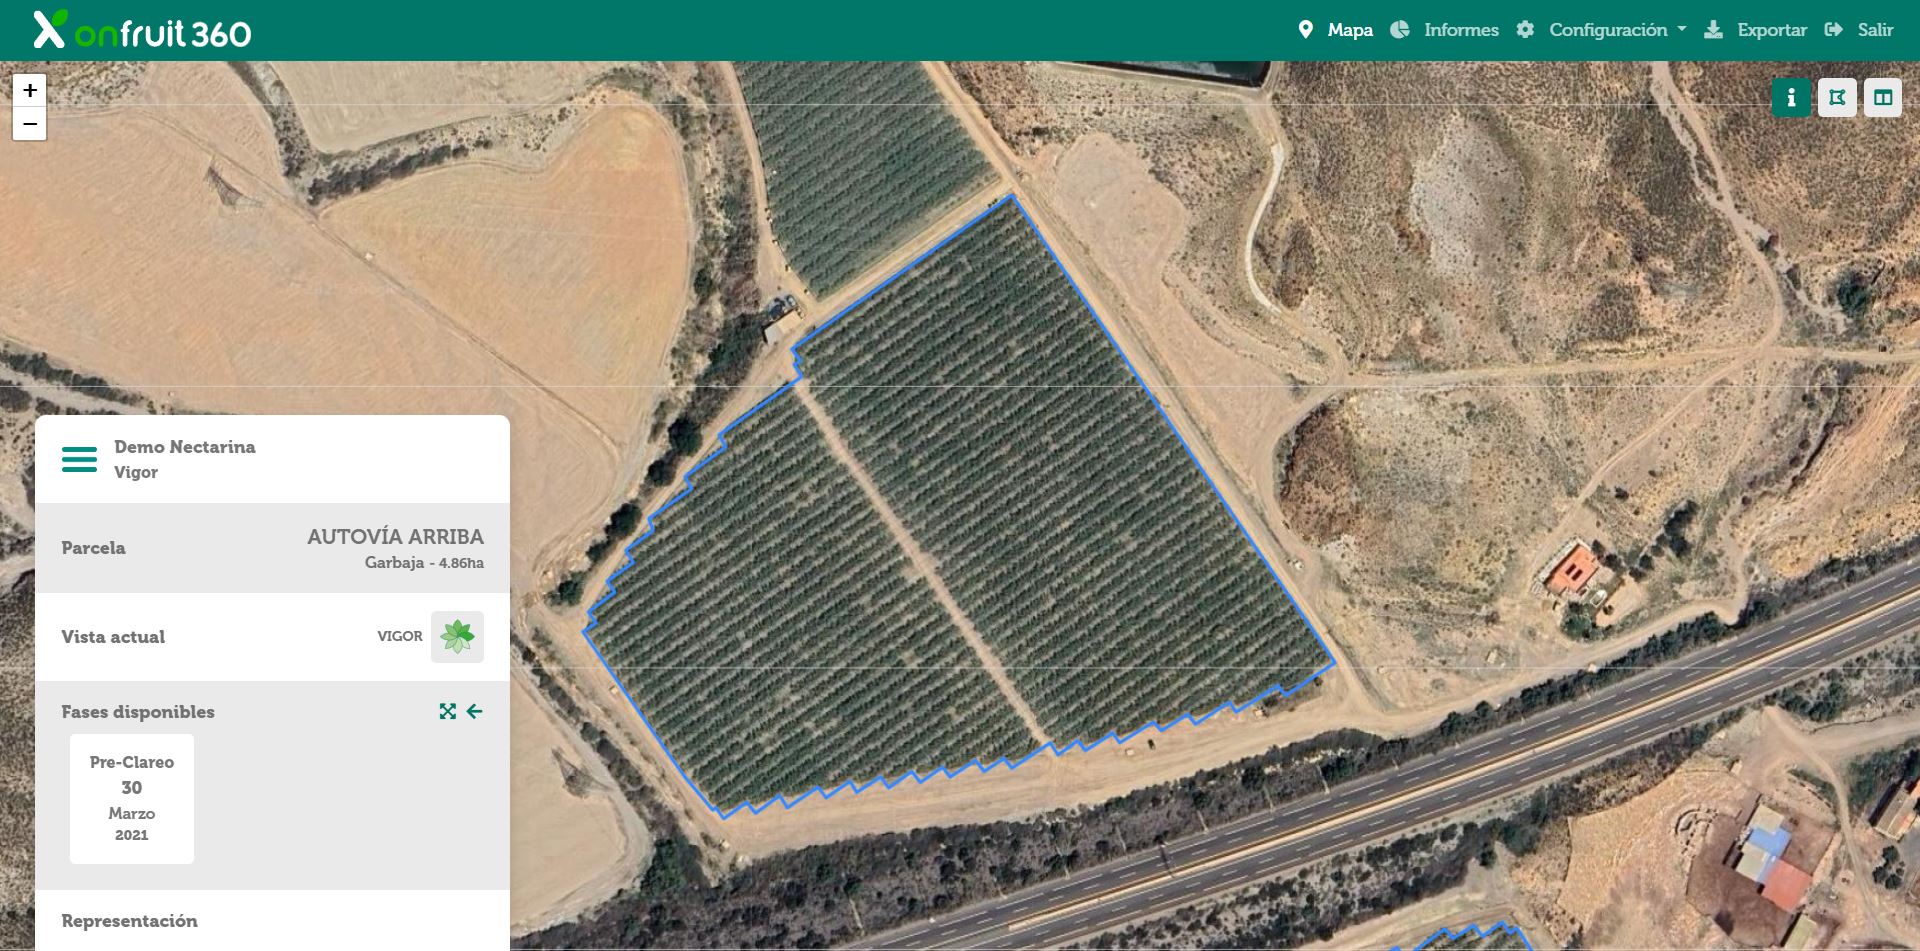Go to the Mapa menu item

coord(1349,29)
